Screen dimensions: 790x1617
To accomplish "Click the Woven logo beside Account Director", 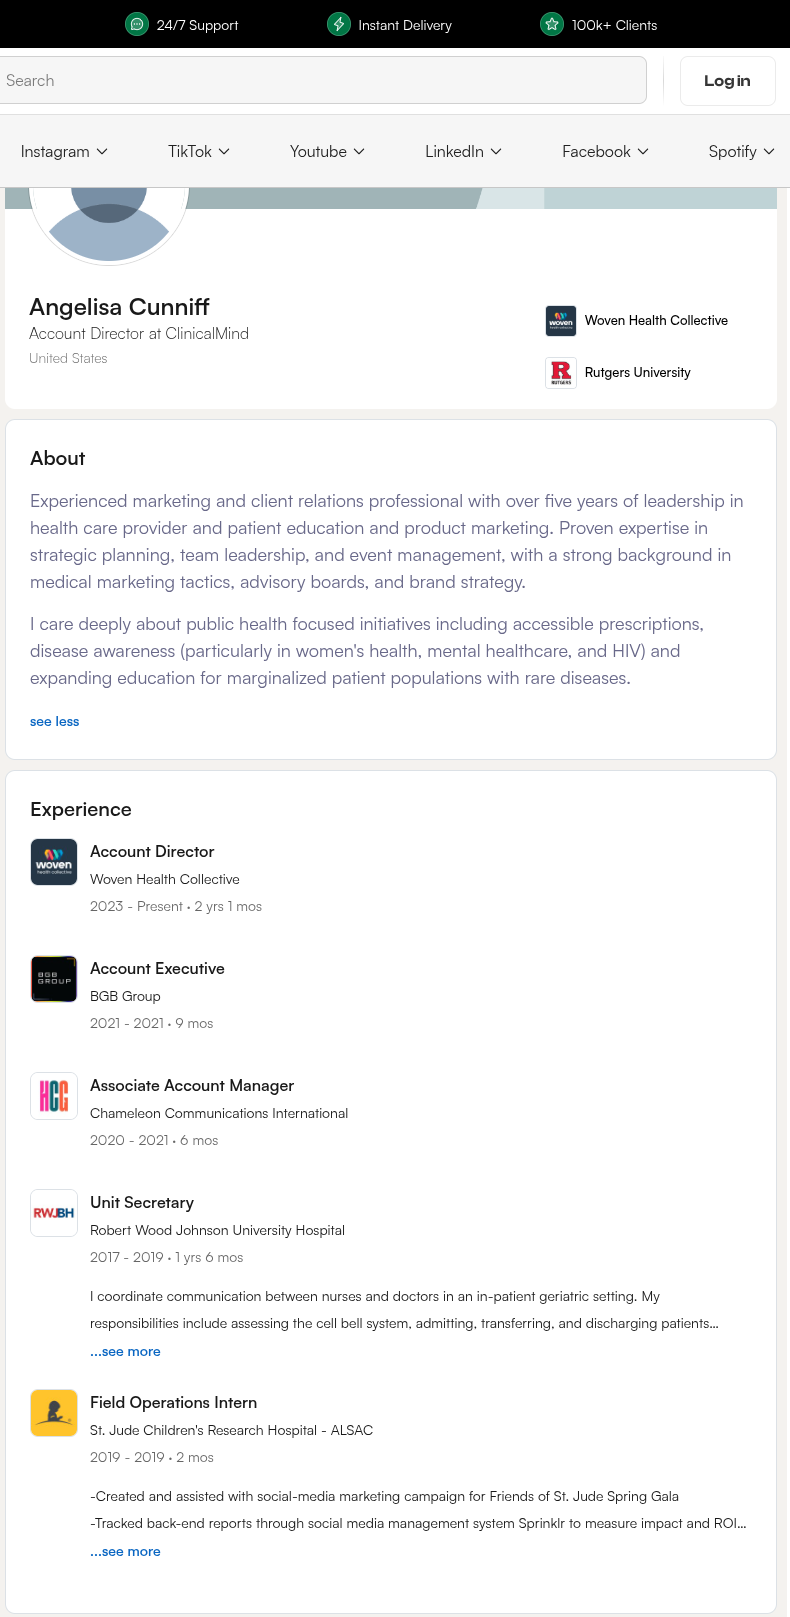I will click(54, 862).
